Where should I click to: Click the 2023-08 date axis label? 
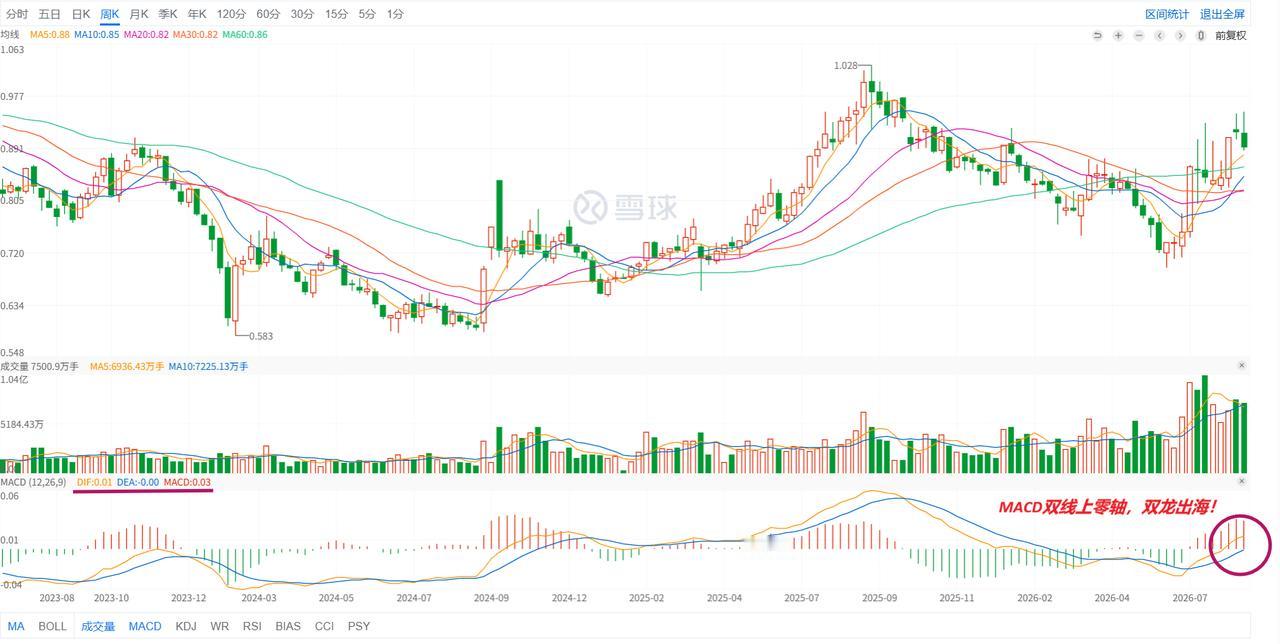[56, 598]
